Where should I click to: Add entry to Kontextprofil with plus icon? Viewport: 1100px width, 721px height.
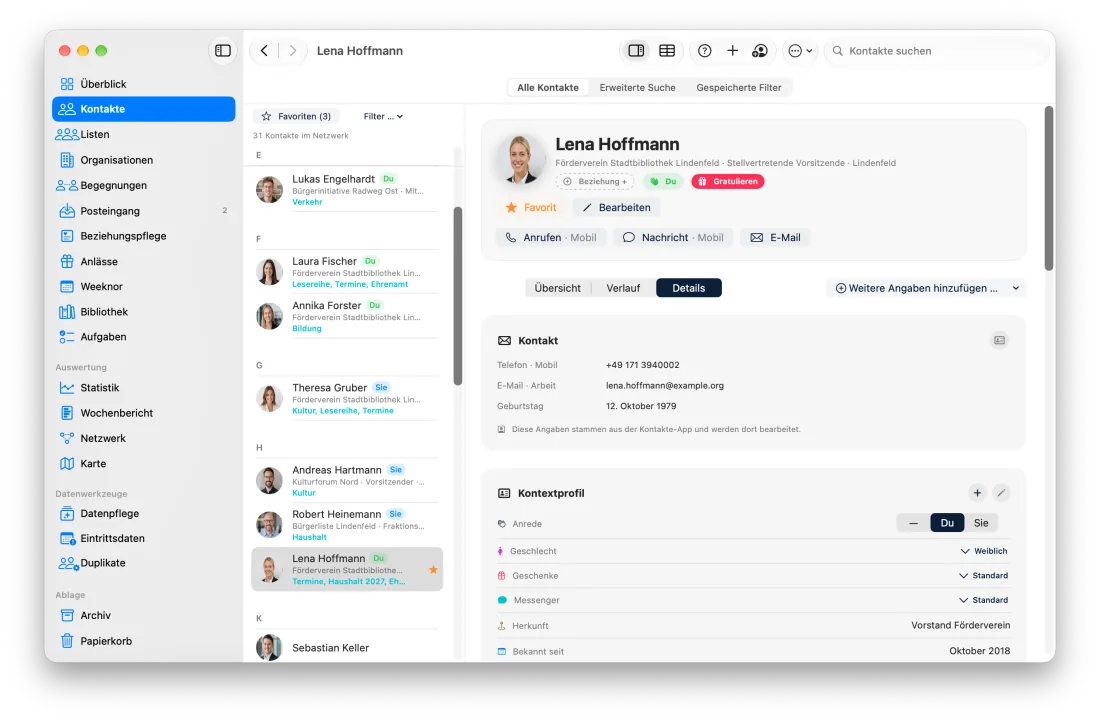pyautogui.click(x=977, y=493)
